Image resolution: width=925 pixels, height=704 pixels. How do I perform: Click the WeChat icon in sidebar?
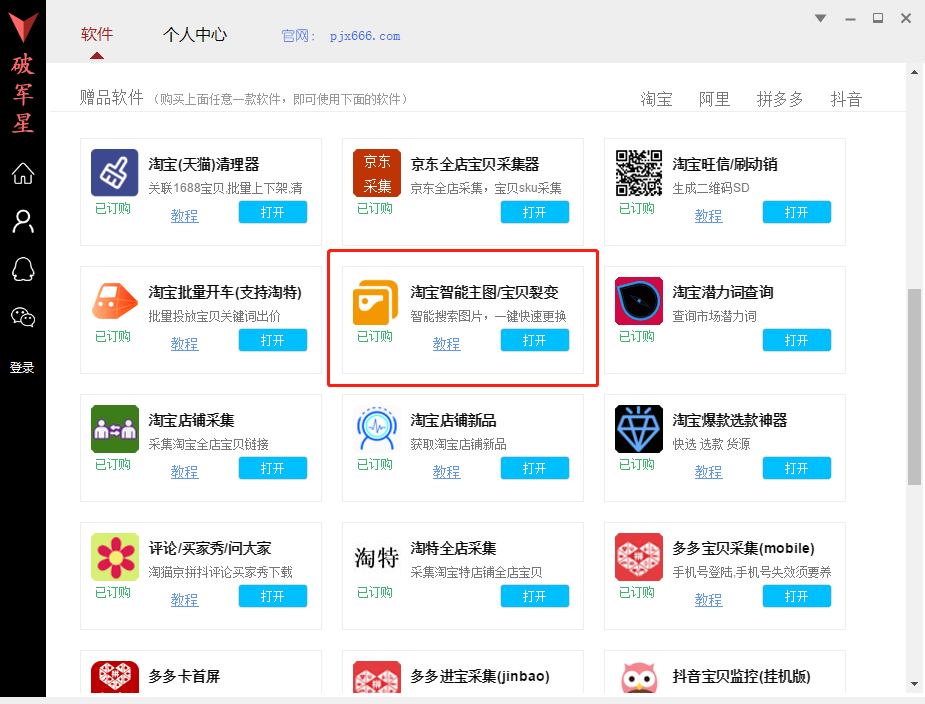(23, 317)
